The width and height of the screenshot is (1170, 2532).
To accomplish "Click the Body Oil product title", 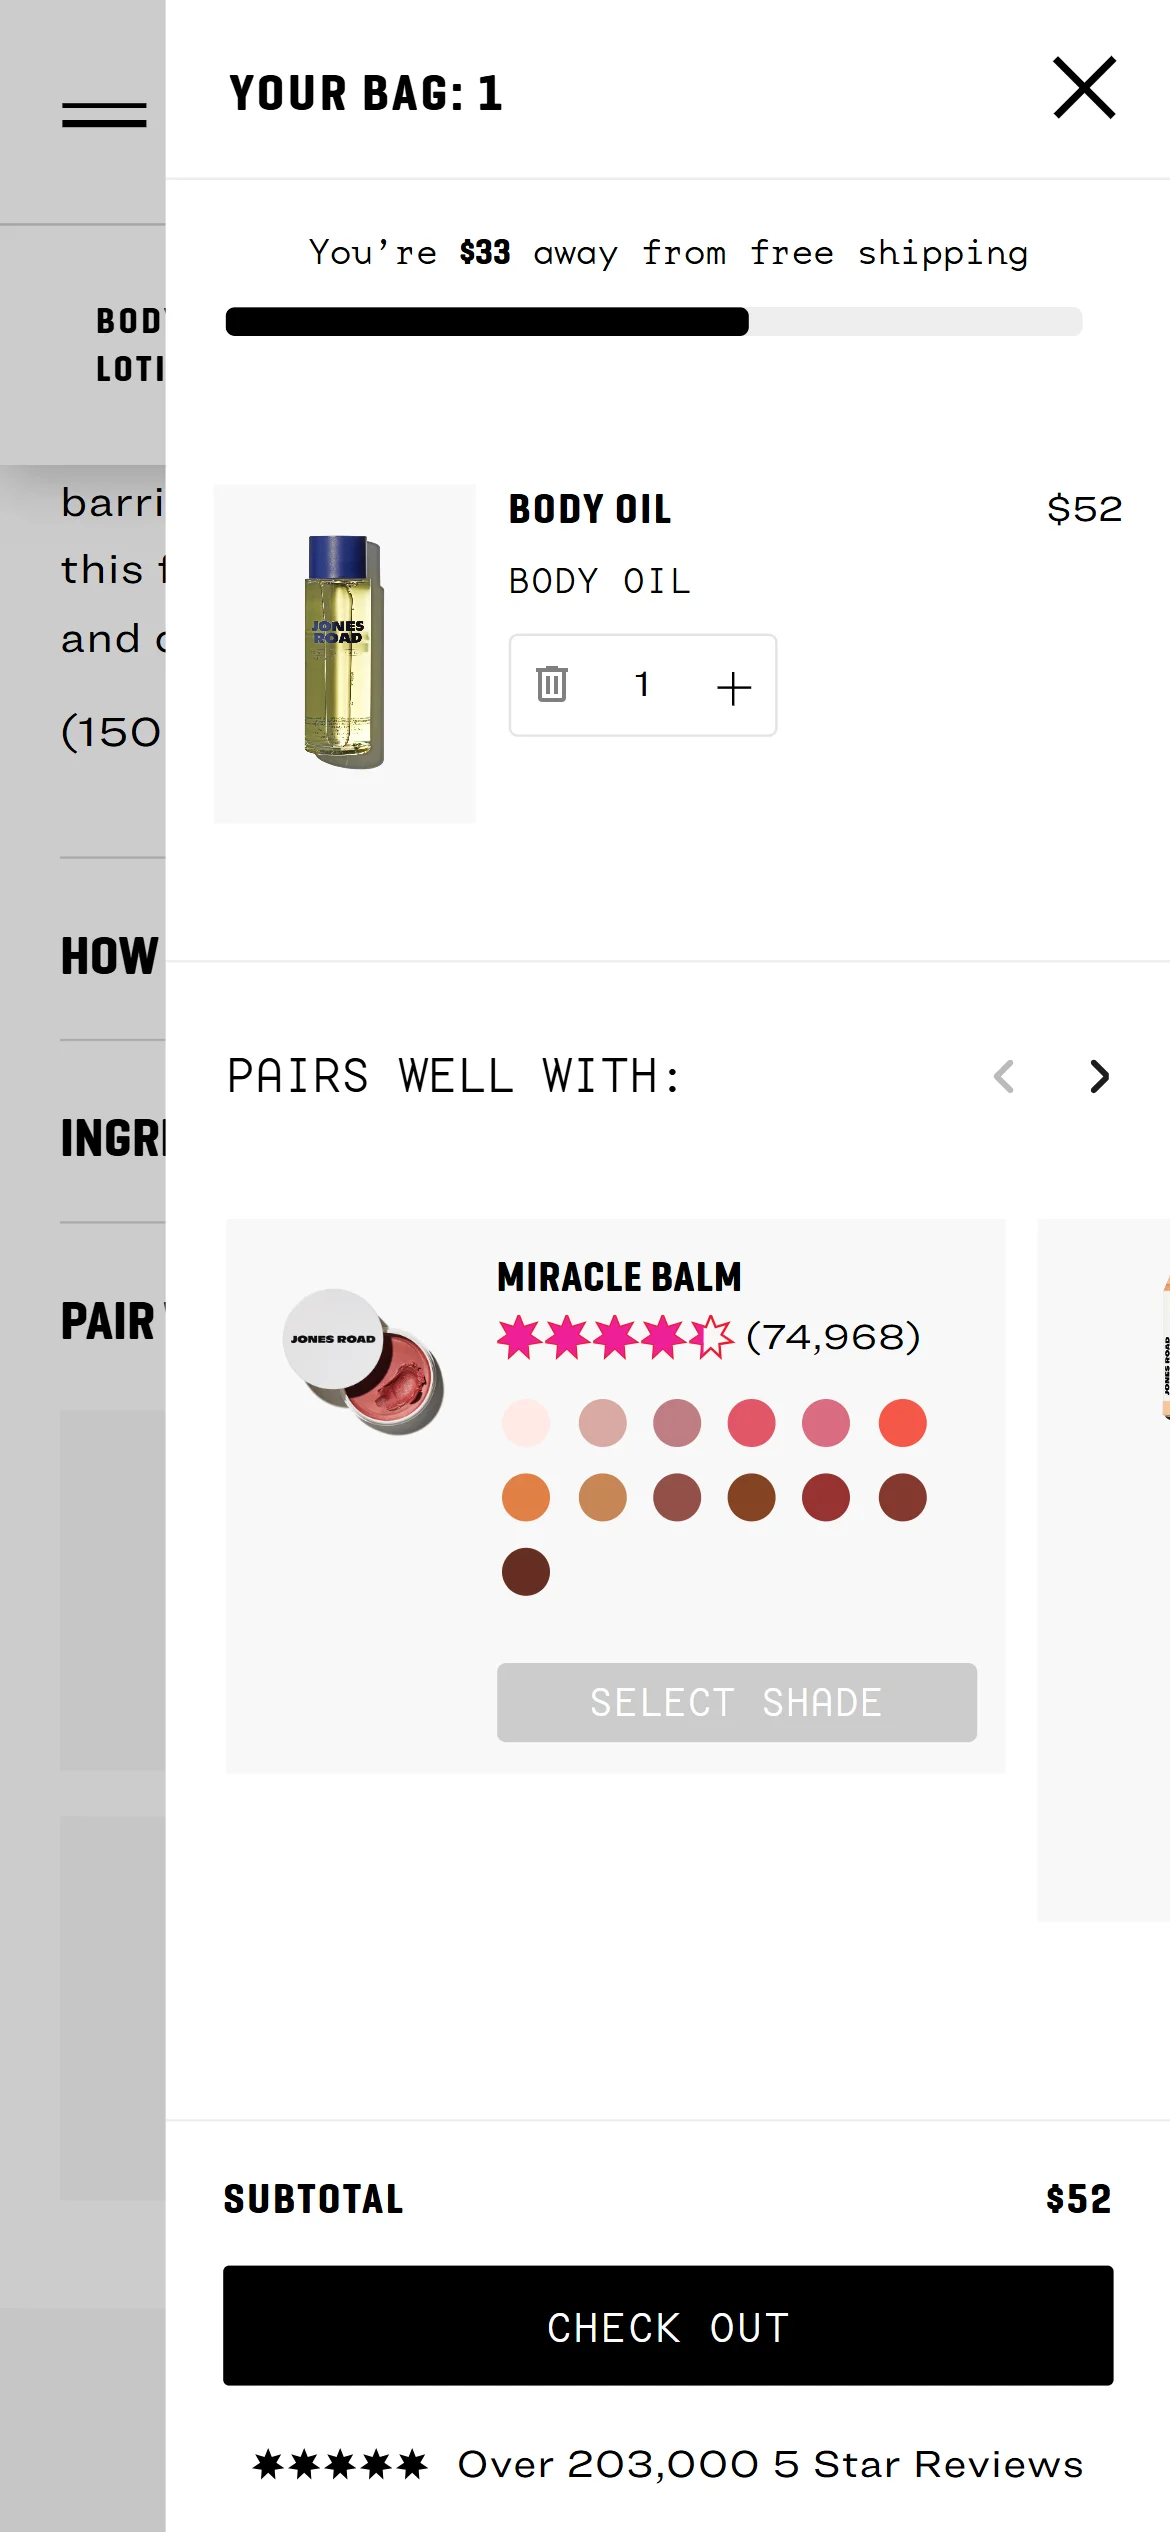I will tap(590, 509).
